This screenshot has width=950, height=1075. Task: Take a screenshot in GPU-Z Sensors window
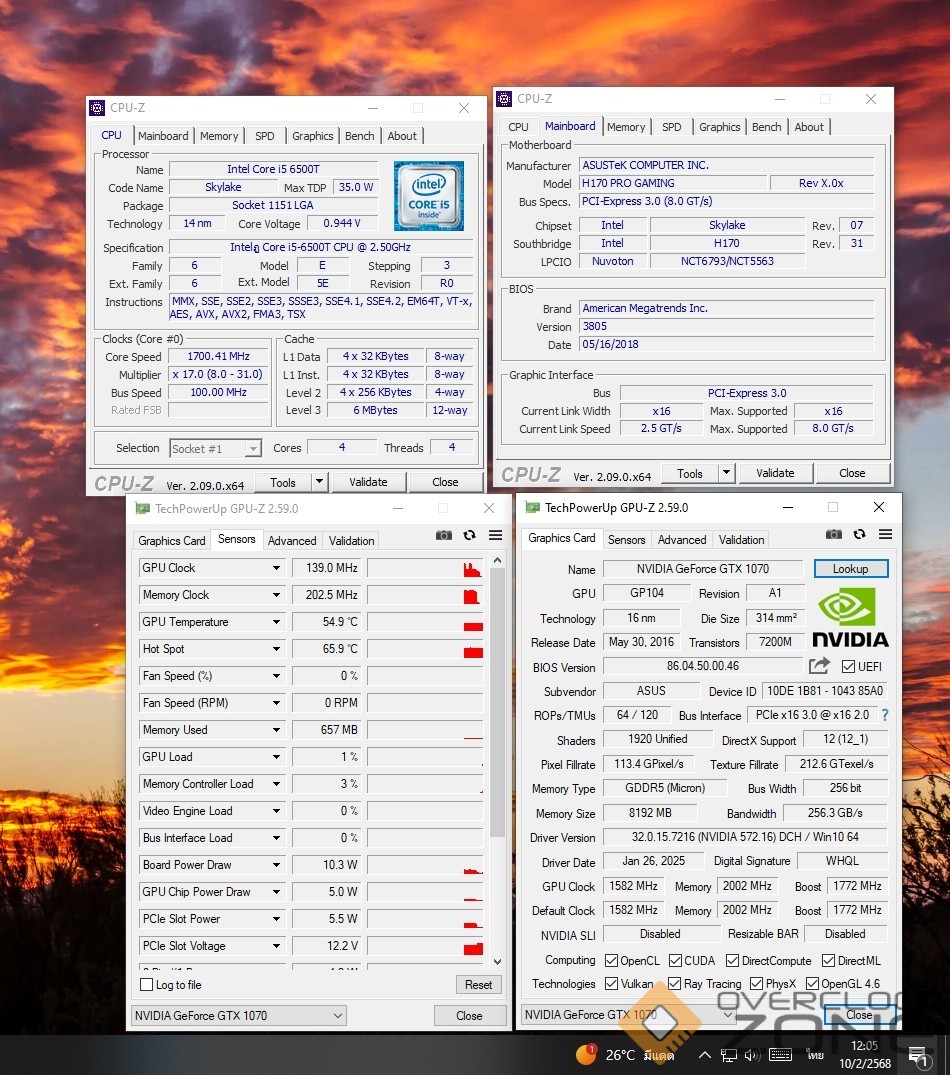[443, 535]
